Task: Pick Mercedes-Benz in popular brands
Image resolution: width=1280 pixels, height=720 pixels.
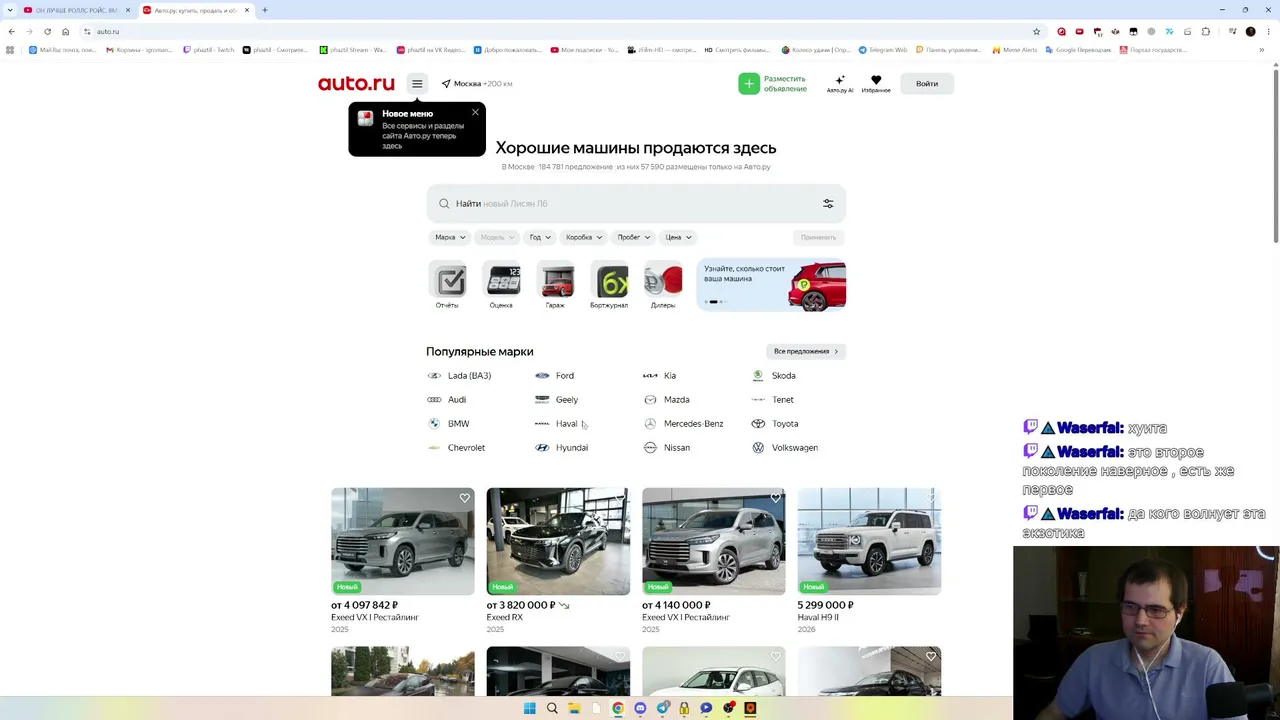Action: click(x=683, y=424)
